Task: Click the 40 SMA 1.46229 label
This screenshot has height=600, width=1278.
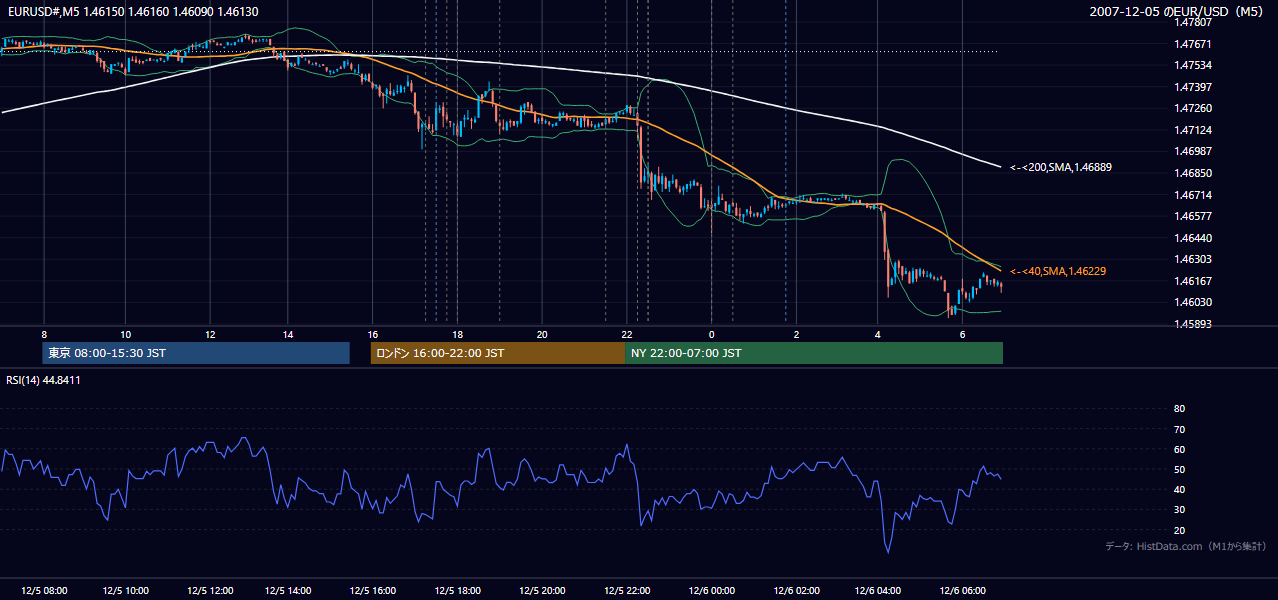Action: click(x=1058, y=271)
